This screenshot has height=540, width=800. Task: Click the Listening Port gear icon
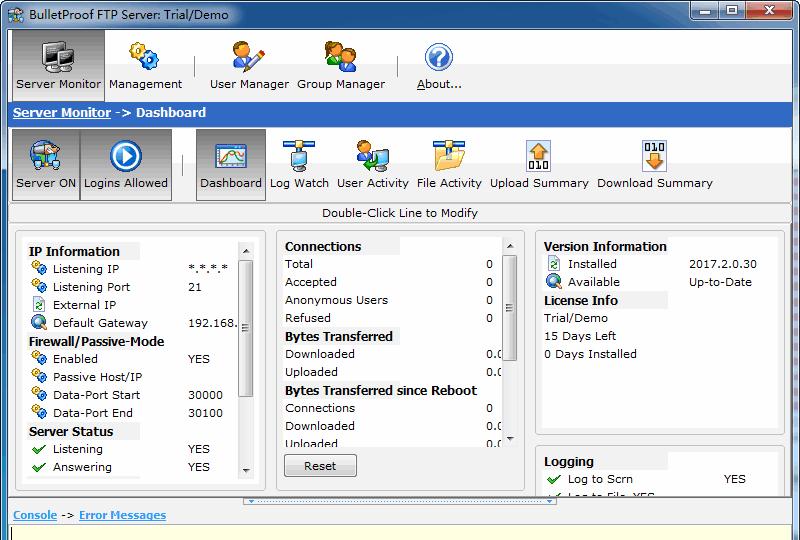click(x=39, y=286)
